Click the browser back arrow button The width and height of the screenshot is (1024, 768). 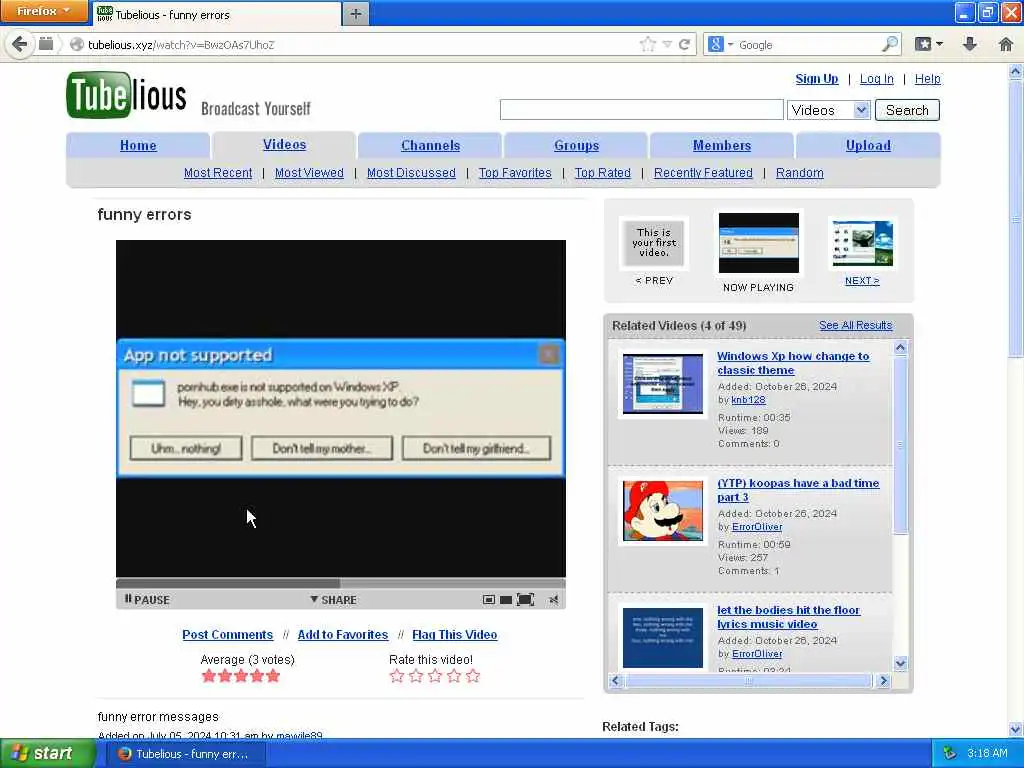[x=20, y=44]
